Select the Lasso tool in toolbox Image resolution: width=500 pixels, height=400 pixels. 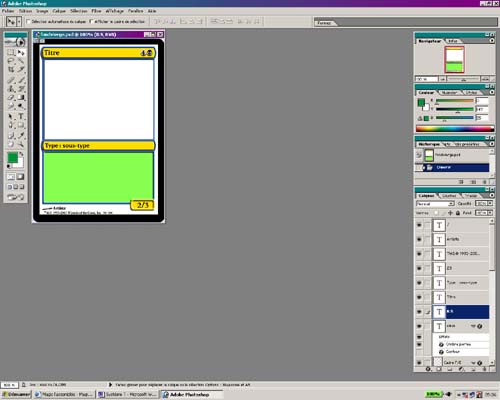[x=11, y=61]
